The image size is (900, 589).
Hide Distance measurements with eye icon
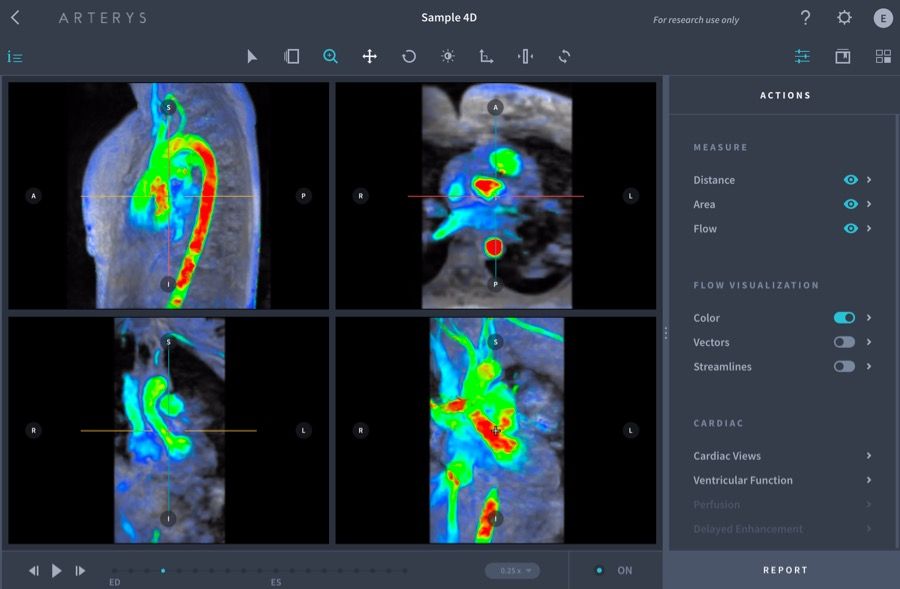coord(850,180)
